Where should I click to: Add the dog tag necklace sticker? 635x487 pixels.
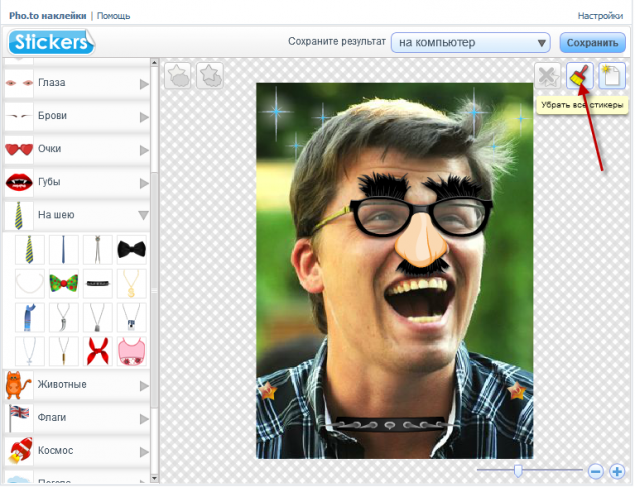(x=97, y=317)
